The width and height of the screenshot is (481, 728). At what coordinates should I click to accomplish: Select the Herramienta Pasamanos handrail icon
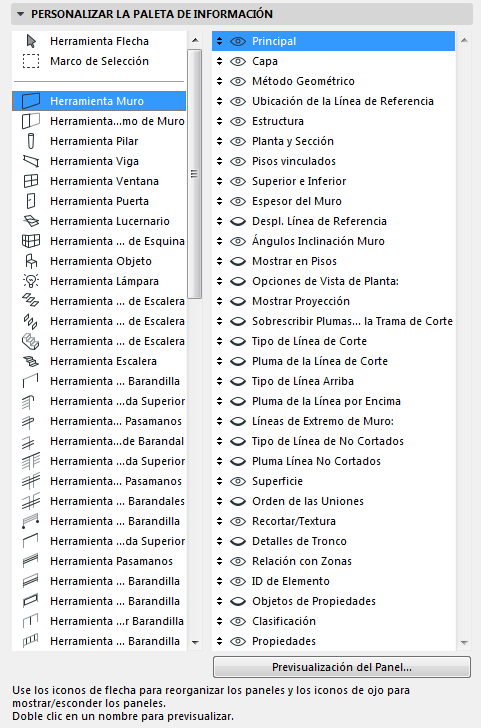(x=31, y=560)
